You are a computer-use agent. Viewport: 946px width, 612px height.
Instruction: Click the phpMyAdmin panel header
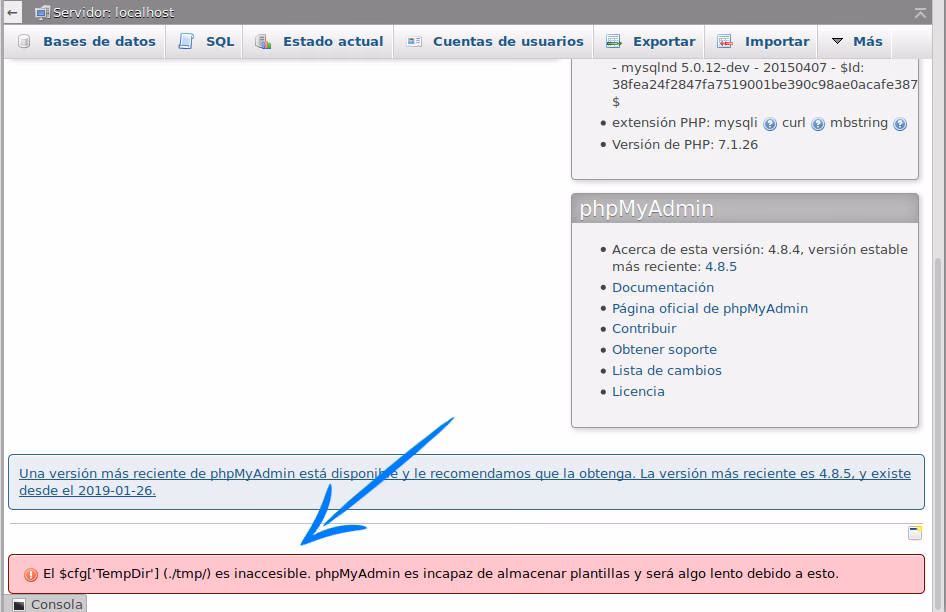click(x=744, y=209)
